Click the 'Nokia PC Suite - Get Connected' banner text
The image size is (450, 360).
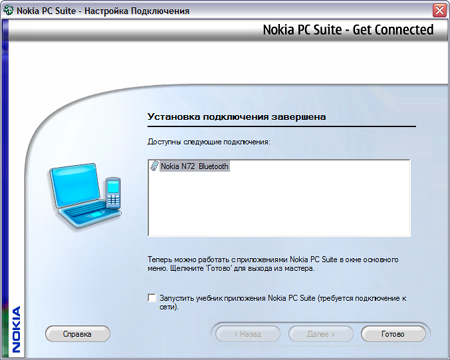click(348, 30)
